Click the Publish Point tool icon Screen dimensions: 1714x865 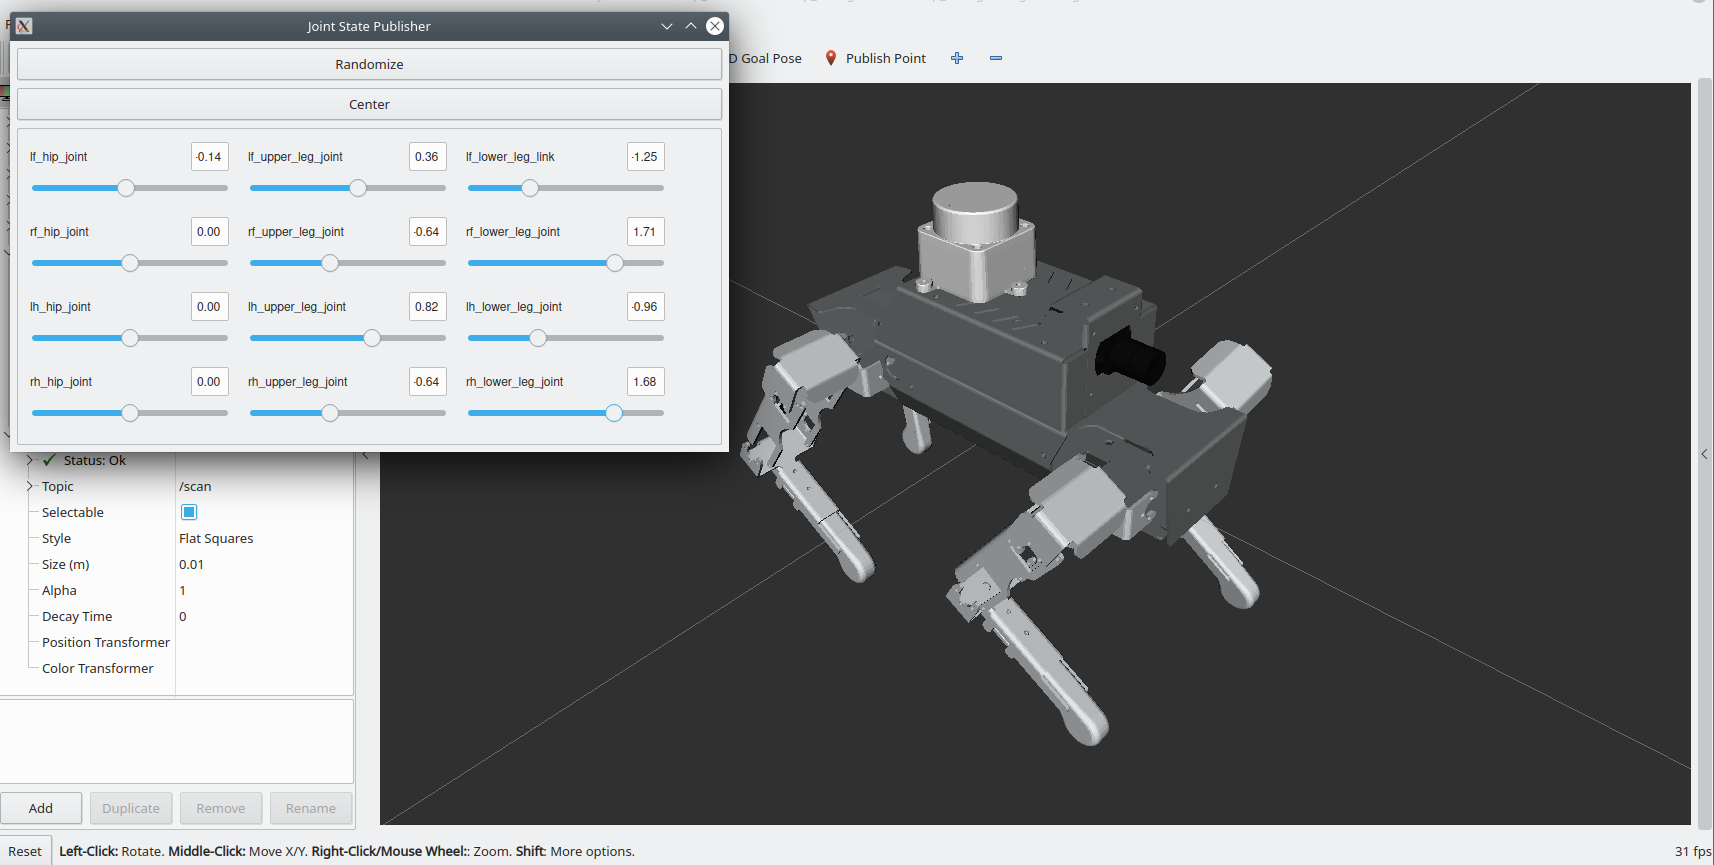830,58
